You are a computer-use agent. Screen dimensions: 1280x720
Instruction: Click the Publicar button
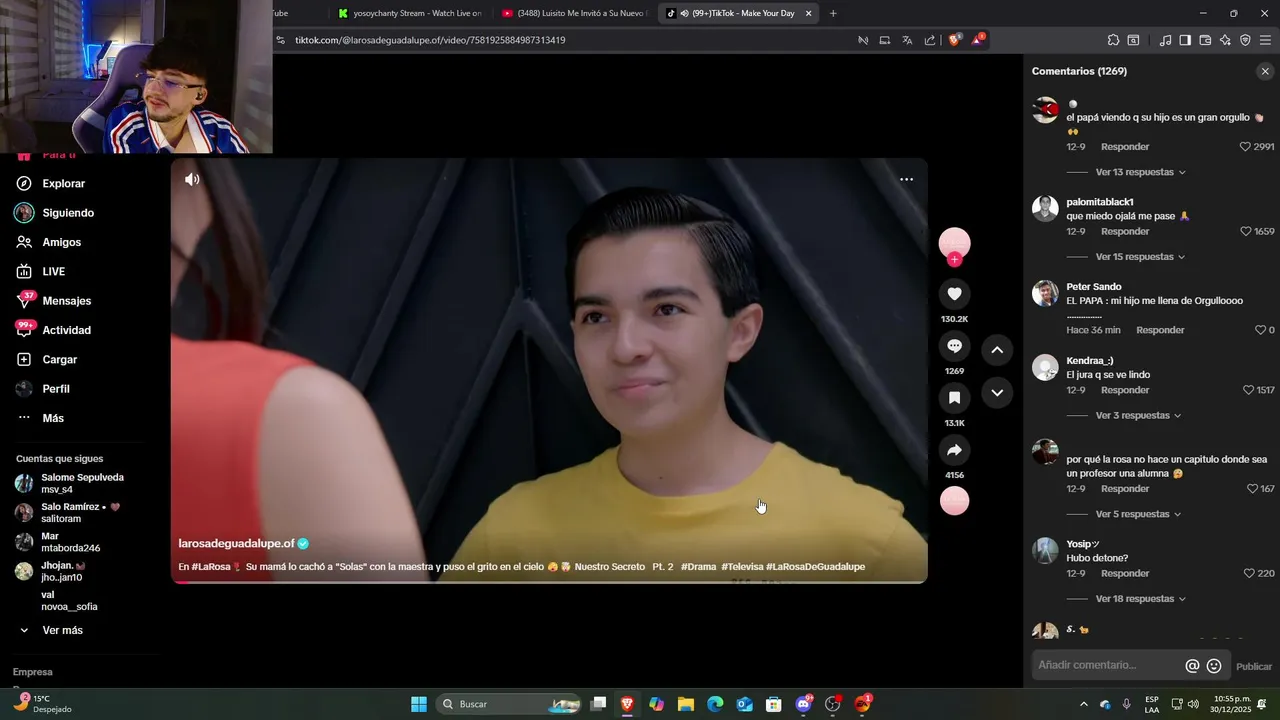(1254, 667)
